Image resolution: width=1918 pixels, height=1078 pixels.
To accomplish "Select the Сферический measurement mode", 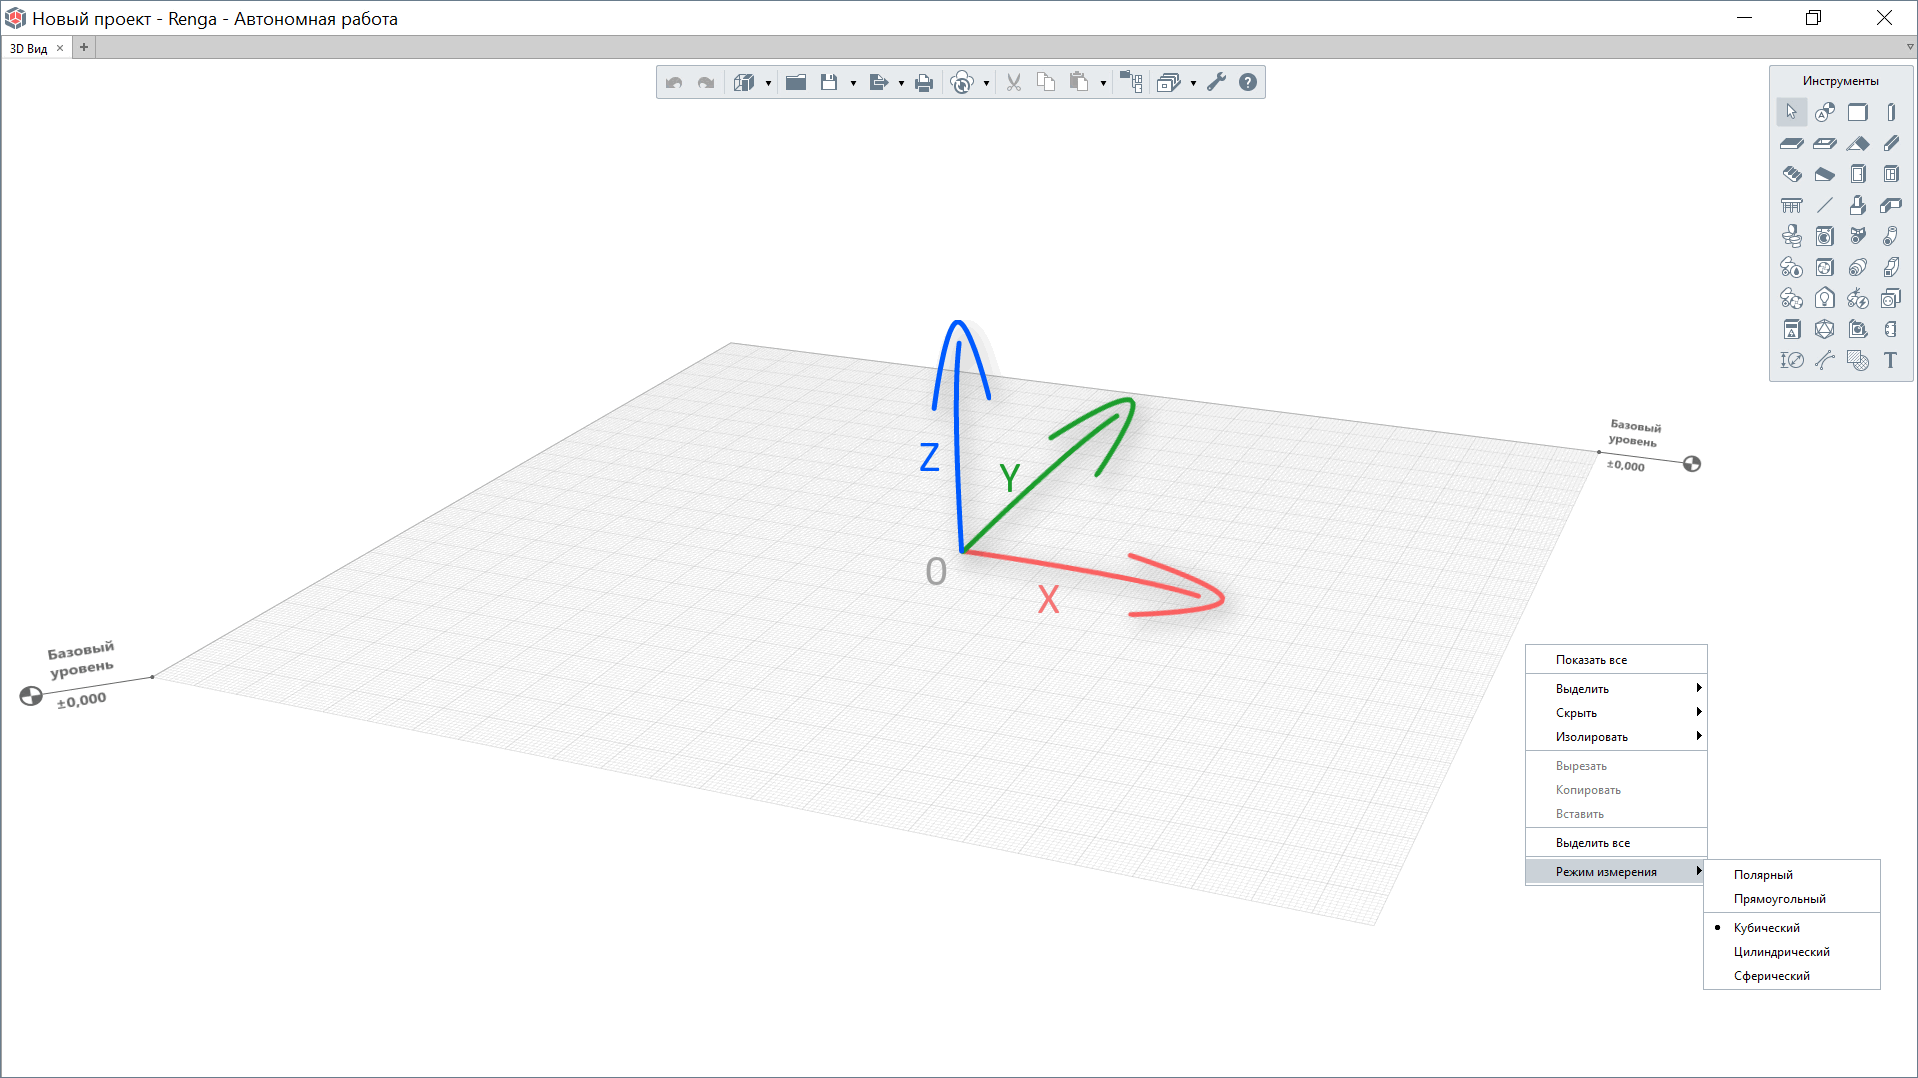I will 1792,975.
